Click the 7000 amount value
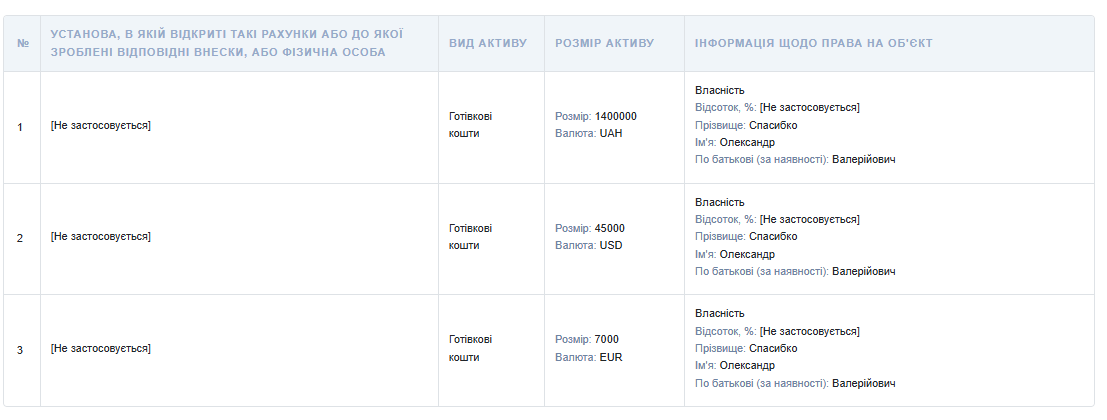Screen dimensions: 1107x420 606,340
